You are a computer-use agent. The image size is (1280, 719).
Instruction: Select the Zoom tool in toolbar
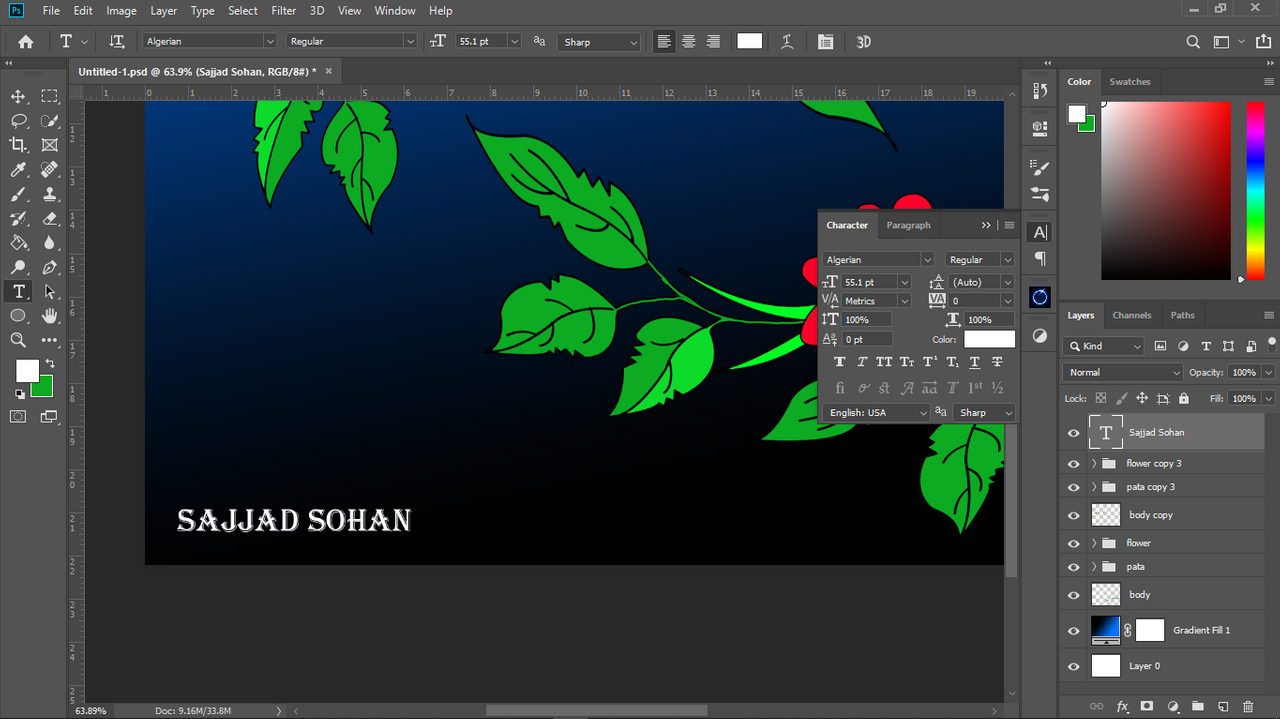click(x=18, y=340)
